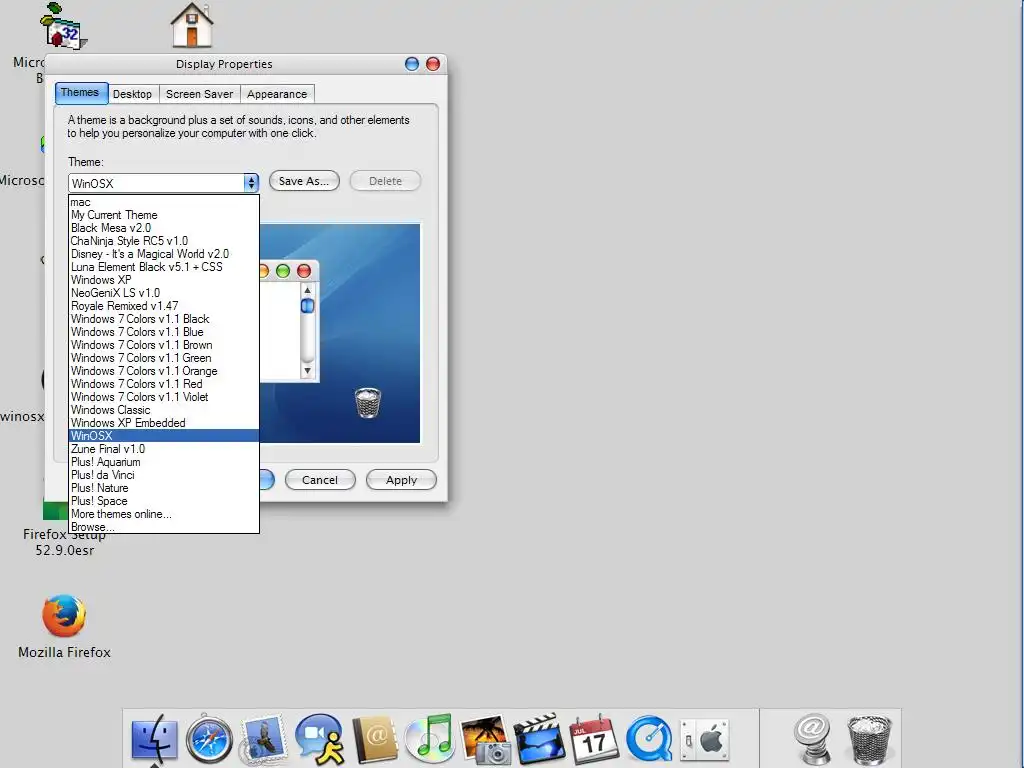Viewport: 1024px width, 768px height.
Task: Open the Appearance tab
Action: [277, 94]
